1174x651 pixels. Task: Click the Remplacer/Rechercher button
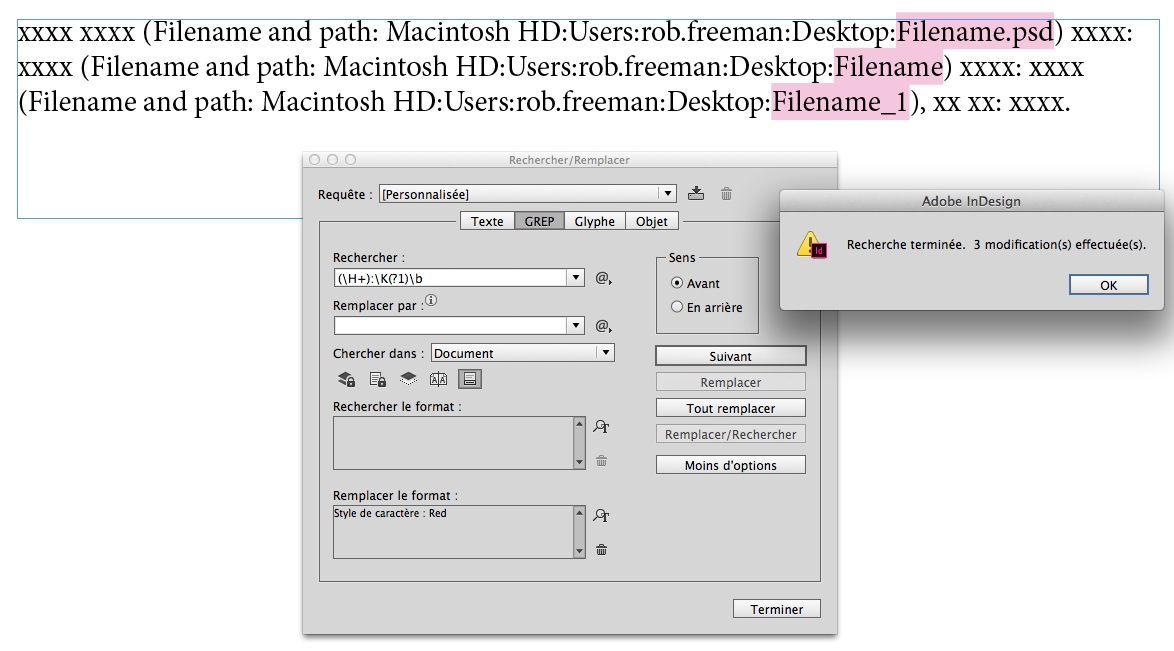[730, 434]
